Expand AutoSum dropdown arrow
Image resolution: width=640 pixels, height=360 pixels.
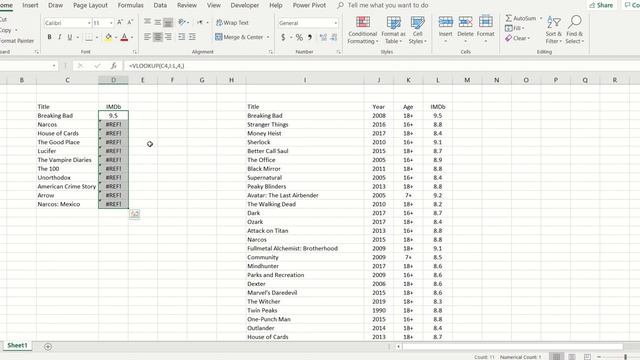(541, 18)
